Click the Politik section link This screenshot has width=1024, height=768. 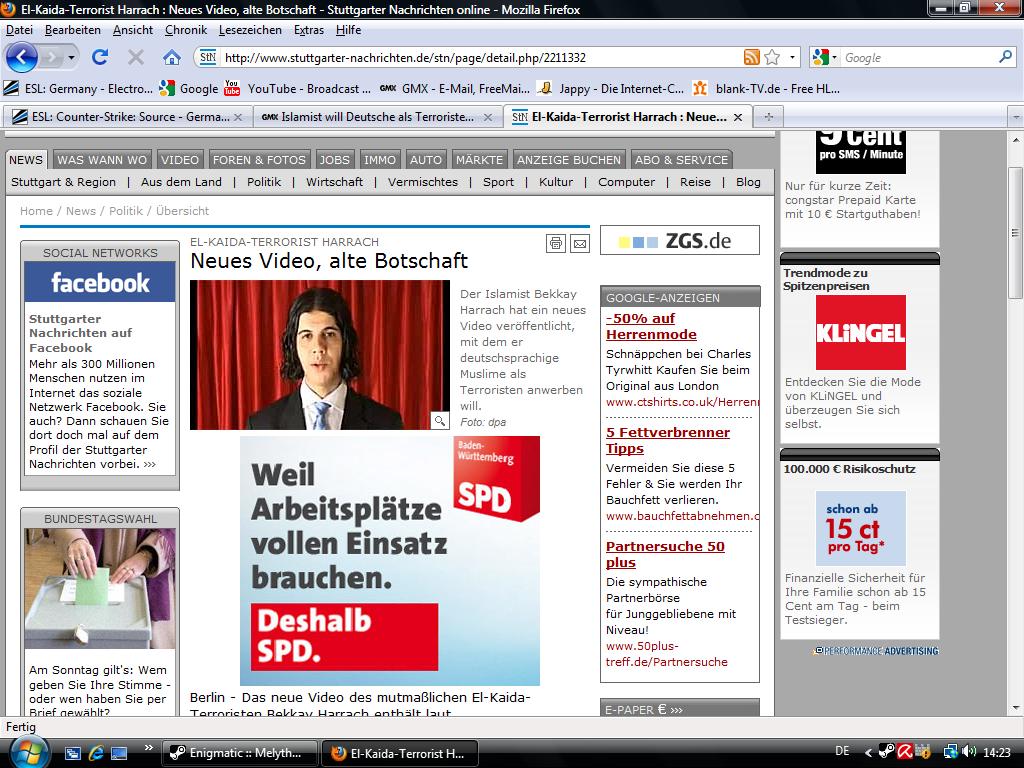coord(264,182)
